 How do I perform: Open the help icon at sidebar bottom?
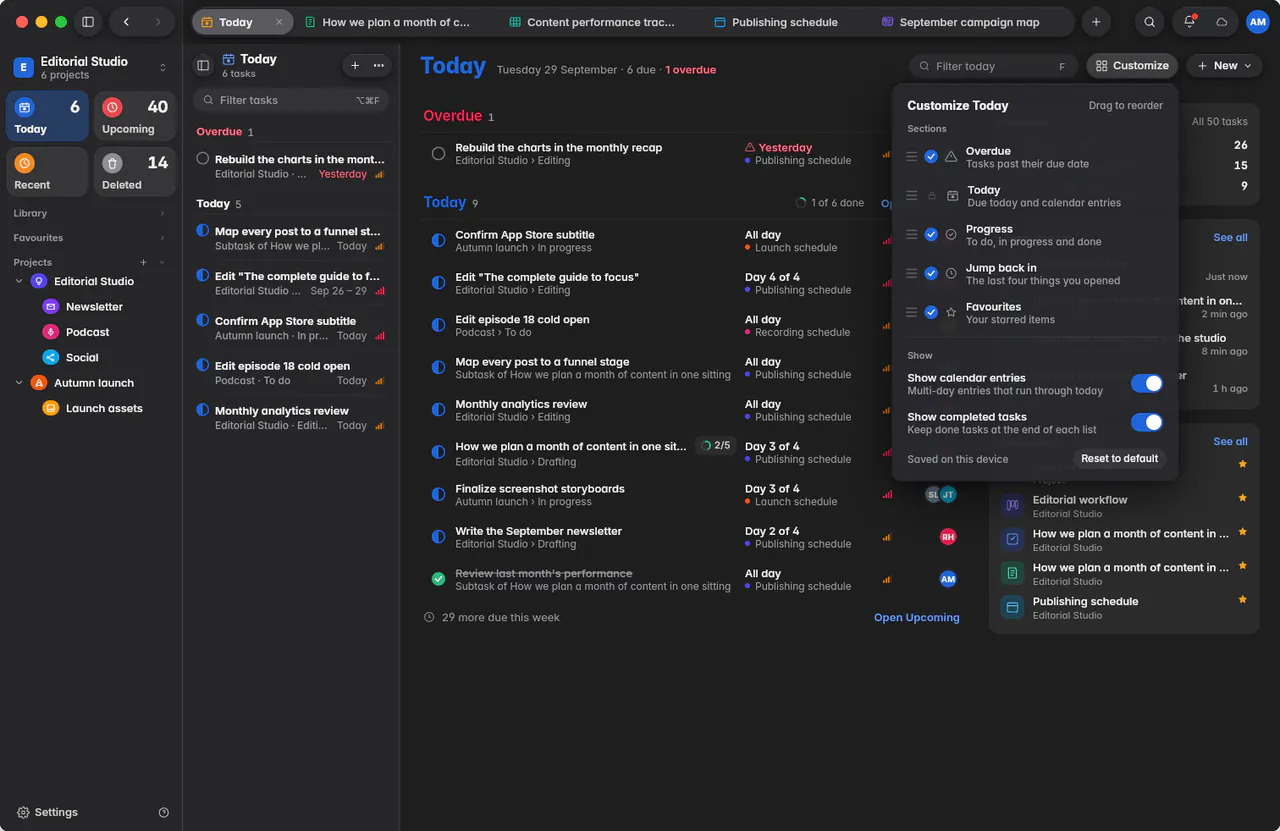164,812
